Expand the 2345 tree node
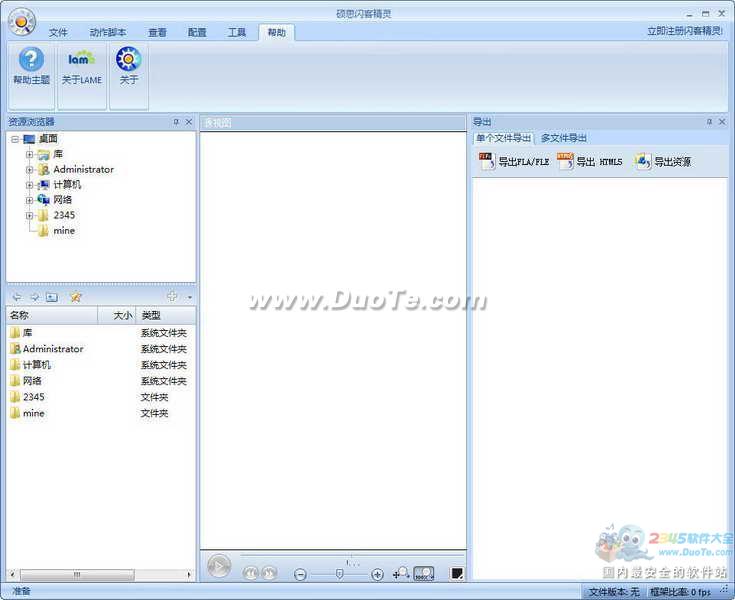 [30, 216]
